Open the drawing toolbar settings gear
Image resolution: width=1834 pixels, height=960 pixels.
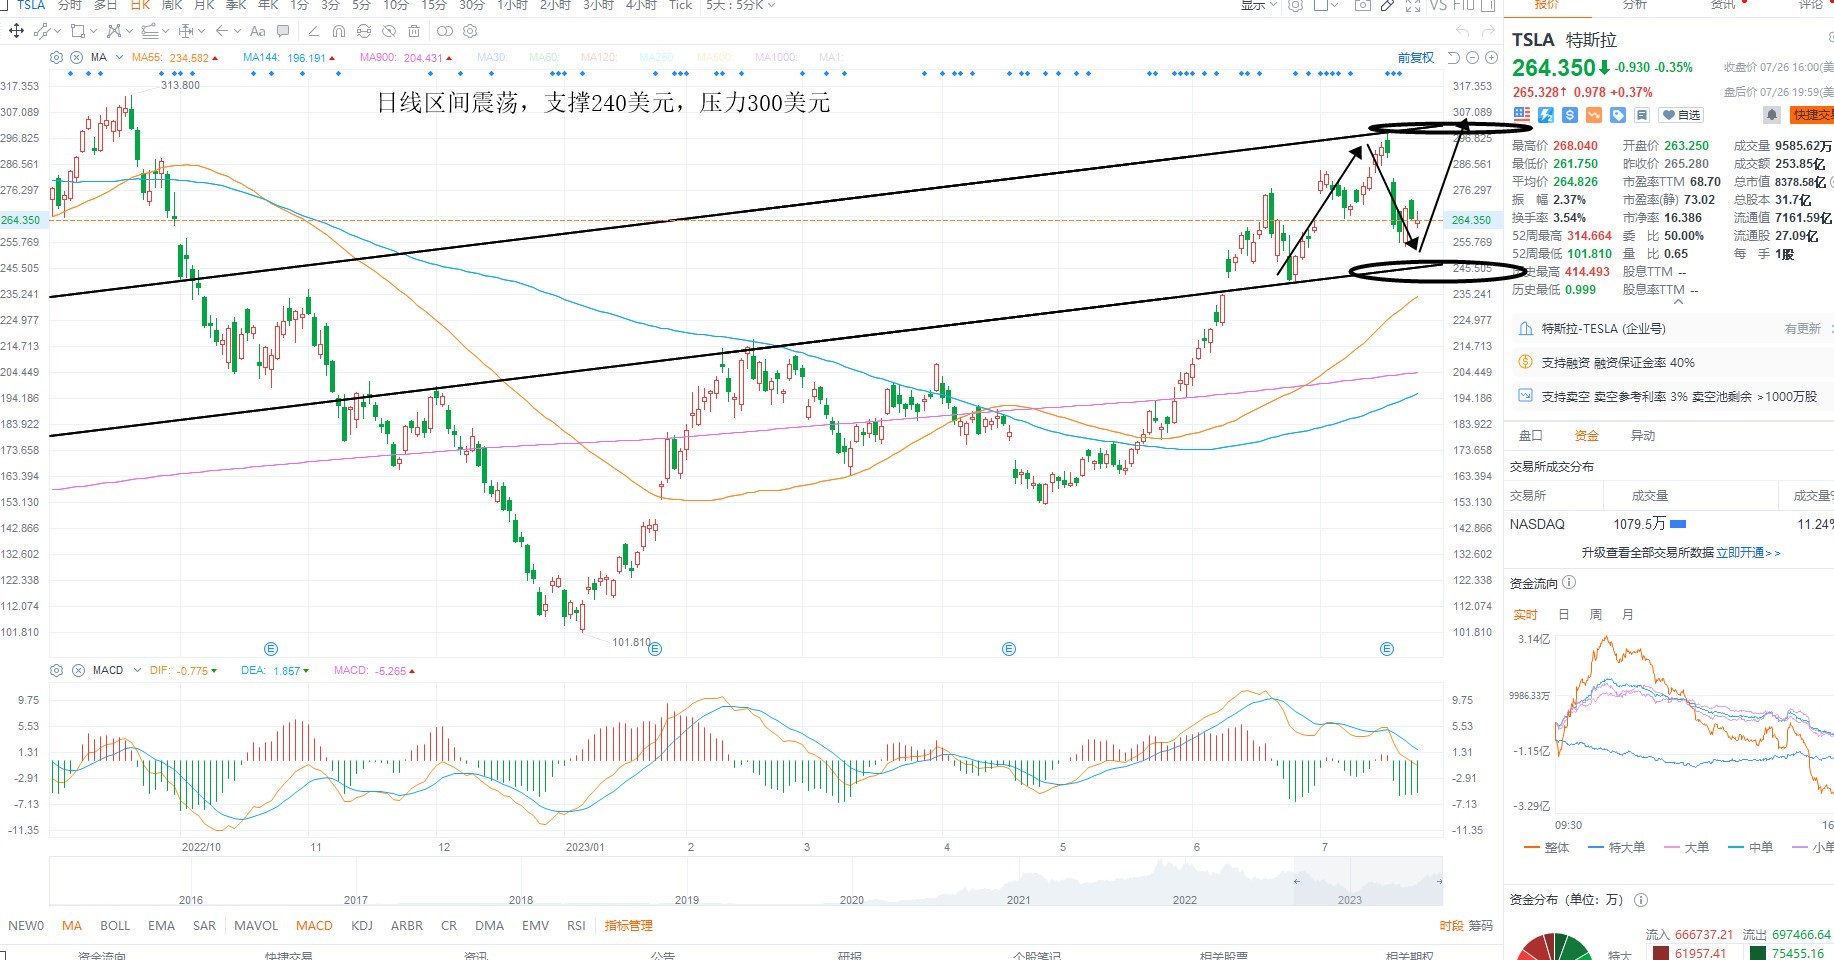coord(470,31)
